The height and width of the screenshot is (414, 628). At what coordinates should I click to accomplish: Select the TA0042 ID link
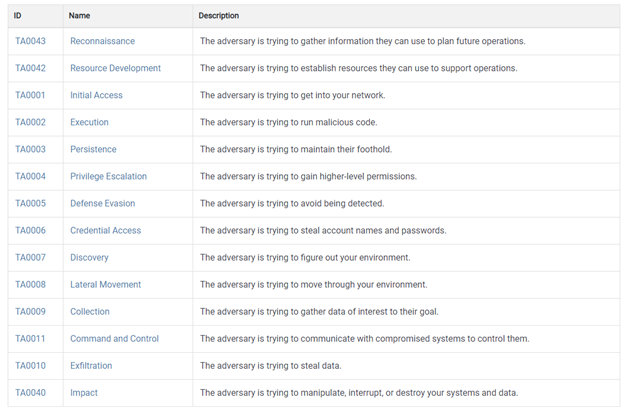click(x=28, y=68)
